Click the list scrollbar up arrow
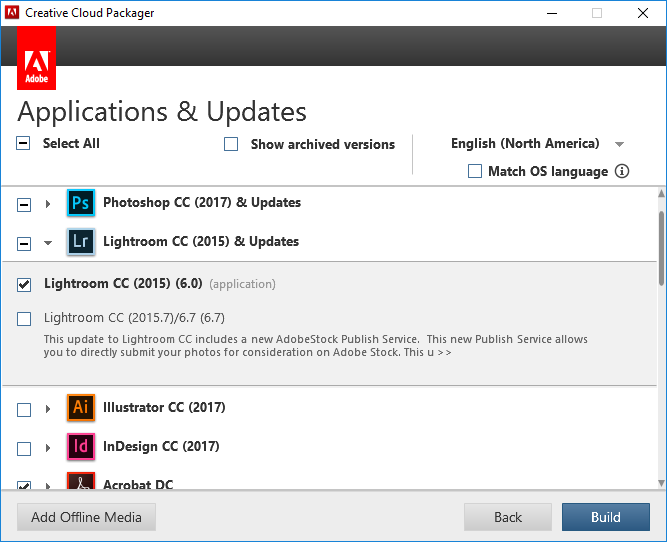This screenshot has height=542, width=667. tap(661, 193)
